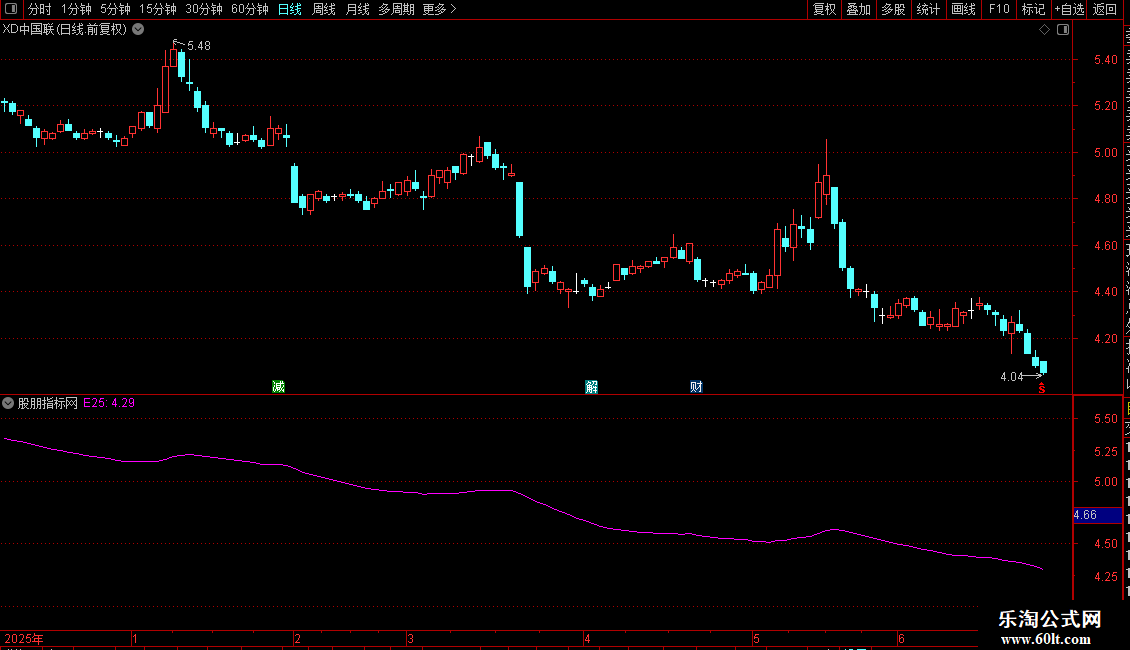Switch to the 日线 daily chart
The height and width of the screenshot is (650, 1130).
pyautogui.click(x=290, y=9)
